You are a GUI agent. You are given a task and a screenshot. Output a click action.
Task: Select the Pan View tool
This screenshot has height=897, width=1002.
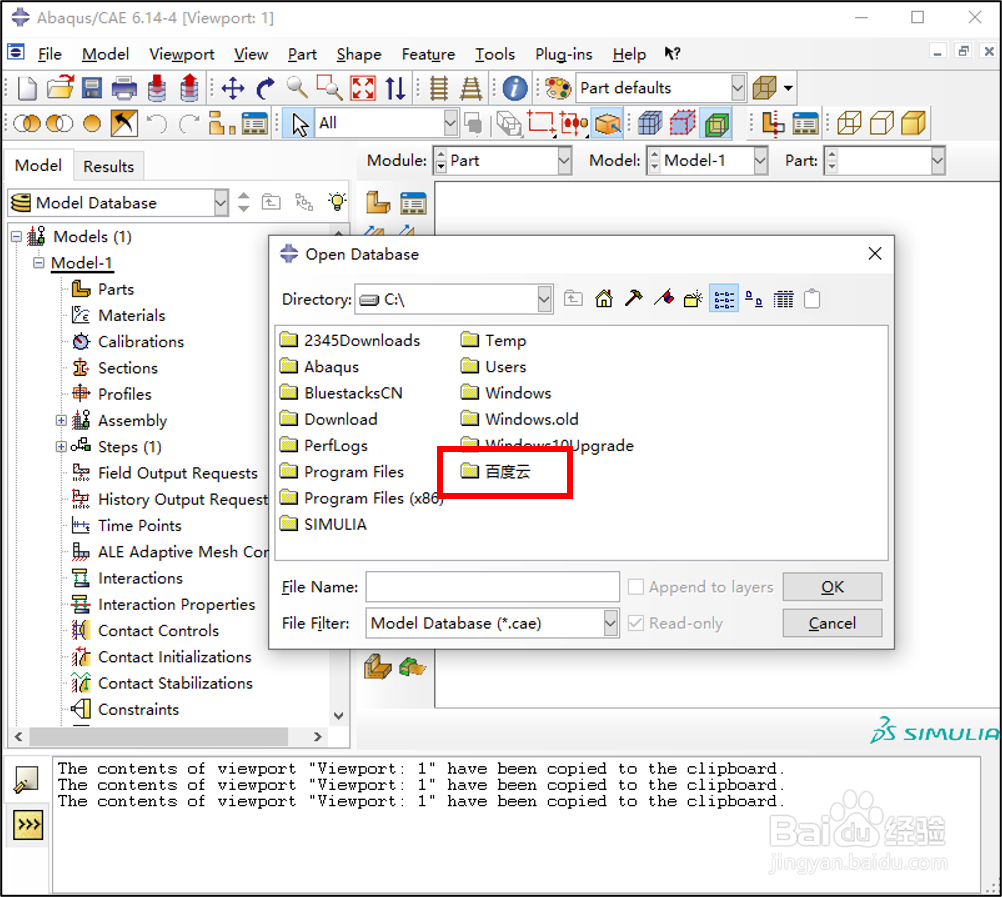233,88
